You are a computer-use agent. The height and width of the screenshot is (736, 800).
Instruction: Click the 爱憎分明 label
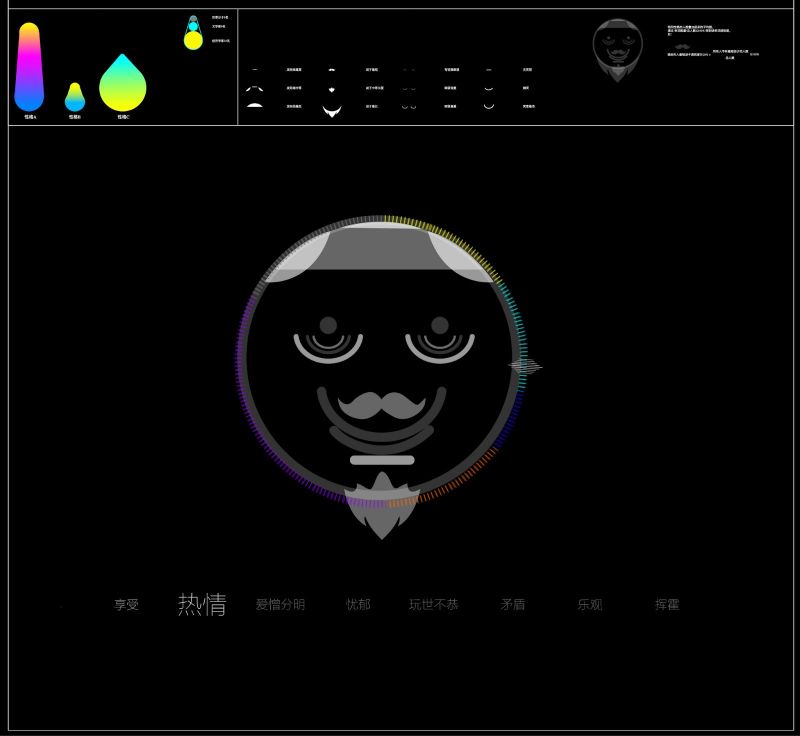click(283, 605)
